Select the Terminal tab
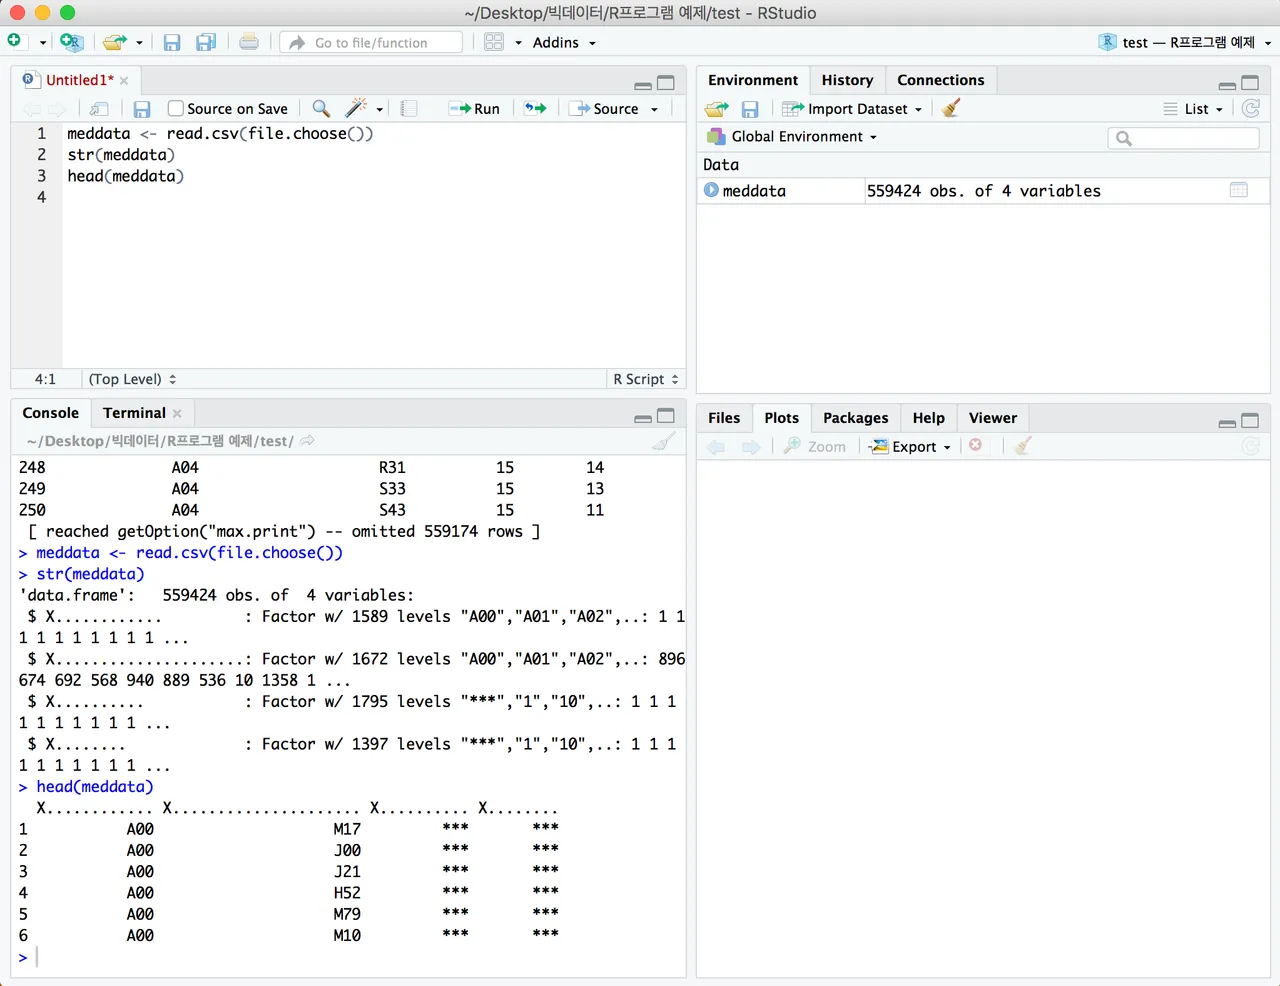Screen dimensions: 1280x986 coord(134,413)
